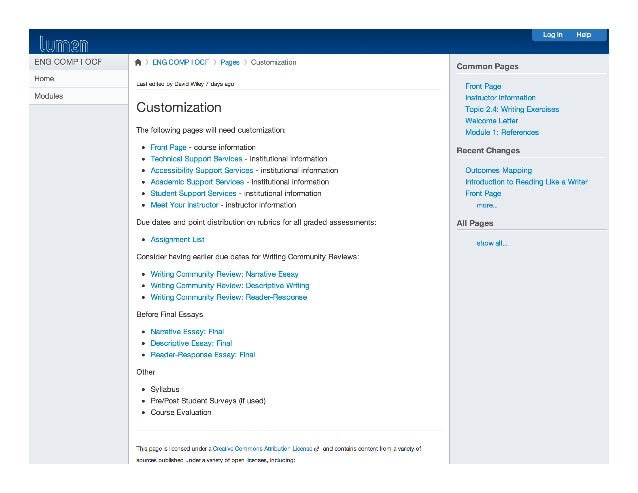Image resolution: width=638 pixels, height=493 pixels.
Task: Open Module 1: References link
Action: [x=502, y=132]
